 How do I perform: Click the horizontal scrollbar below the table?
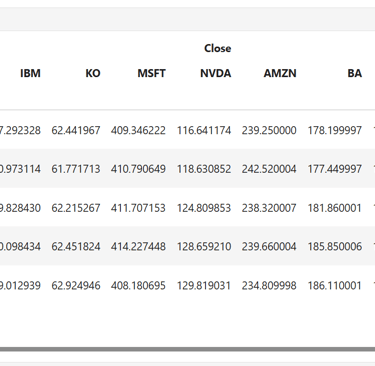187,349
